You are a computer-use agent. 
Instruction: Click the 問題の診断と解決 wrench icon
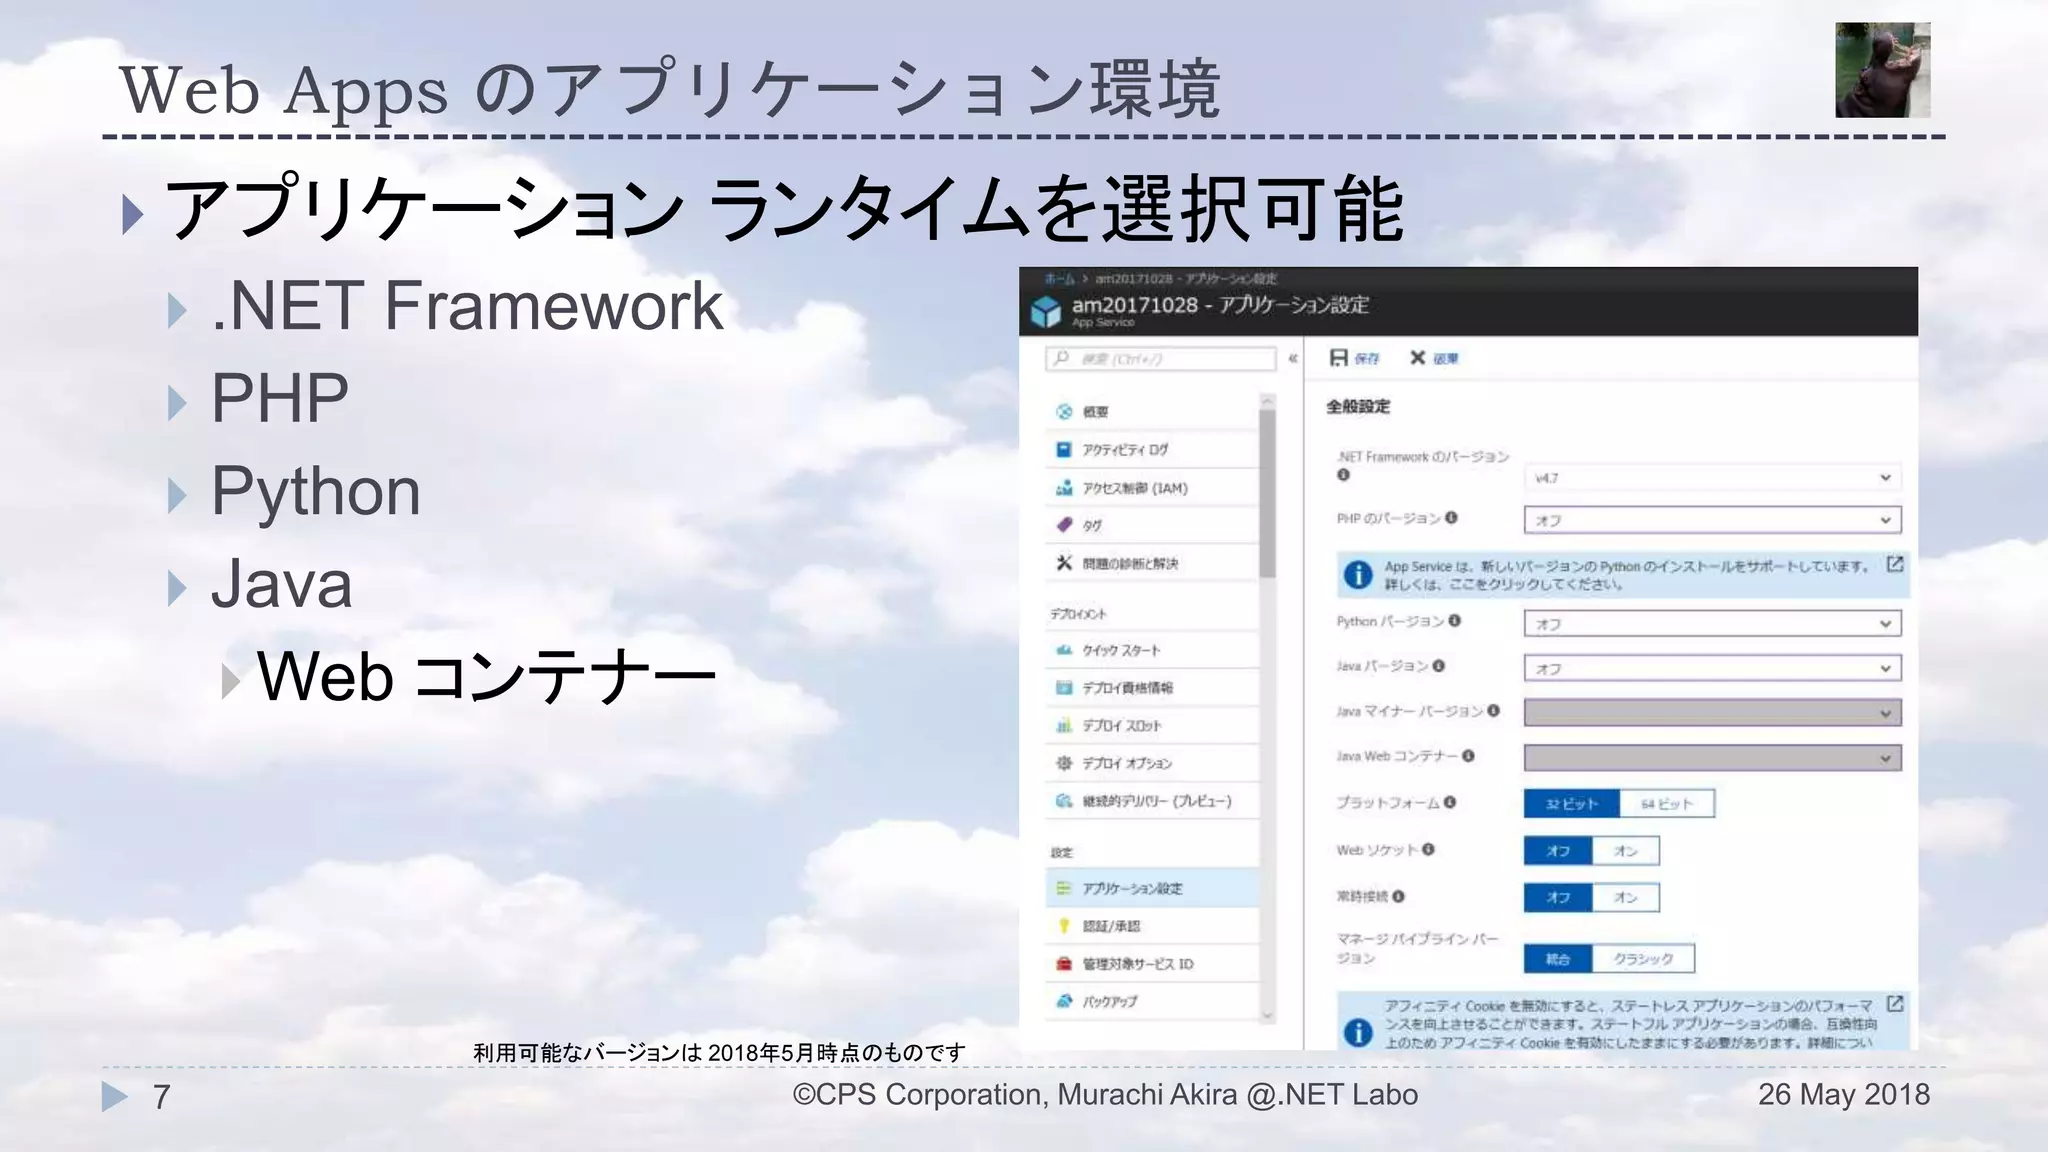coord(1064,563)
